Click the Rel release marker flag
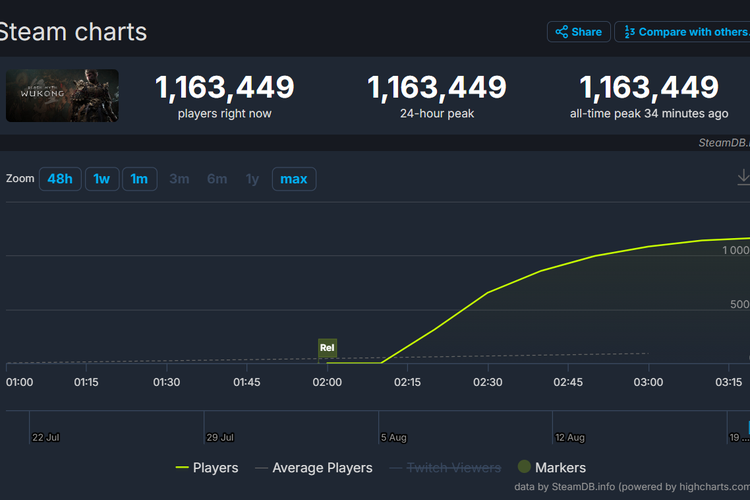This screenshot has height=500, width=750. 327,348
